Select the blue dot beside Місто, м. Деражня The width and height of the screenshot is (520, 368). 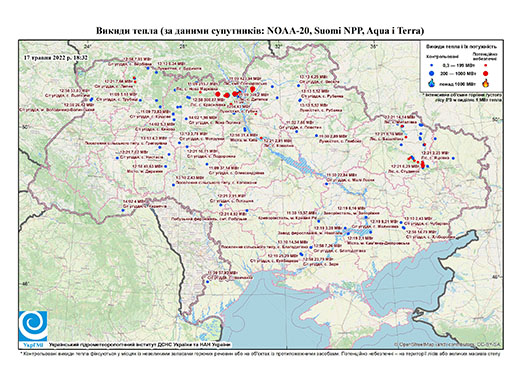tap(165, 166)
